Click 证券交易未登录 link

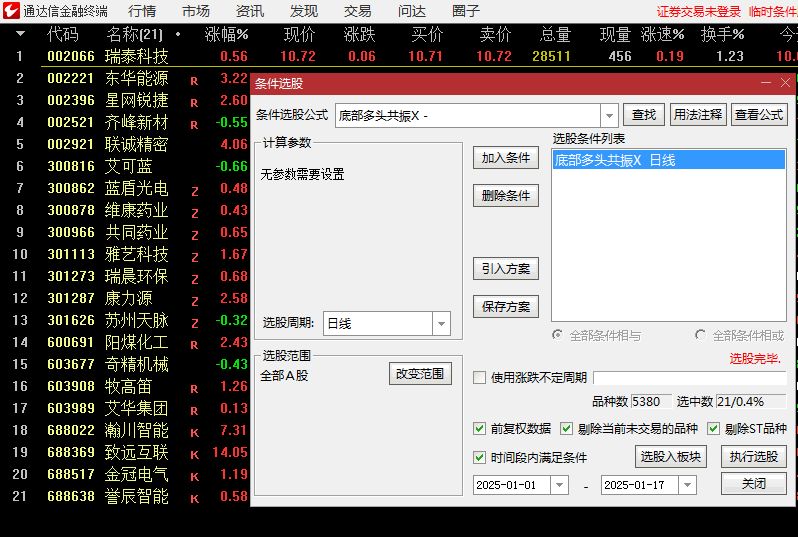click(698, 11)
